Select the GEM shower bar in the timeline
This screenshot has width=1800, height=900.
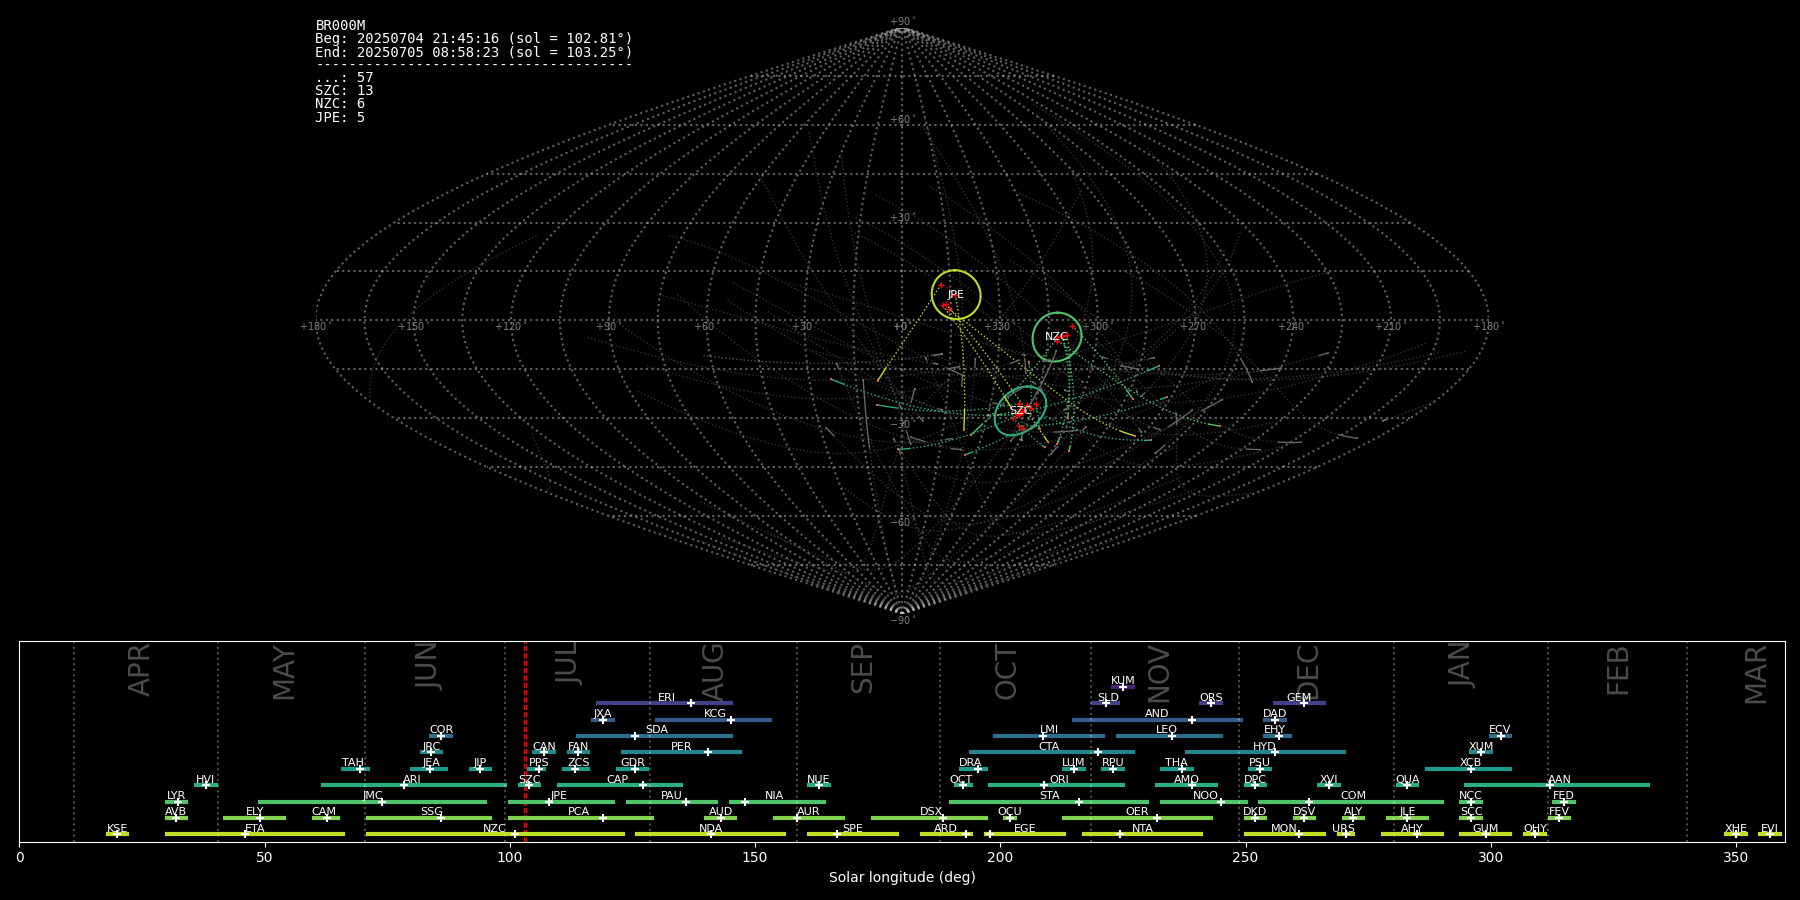coord(1299,703)
